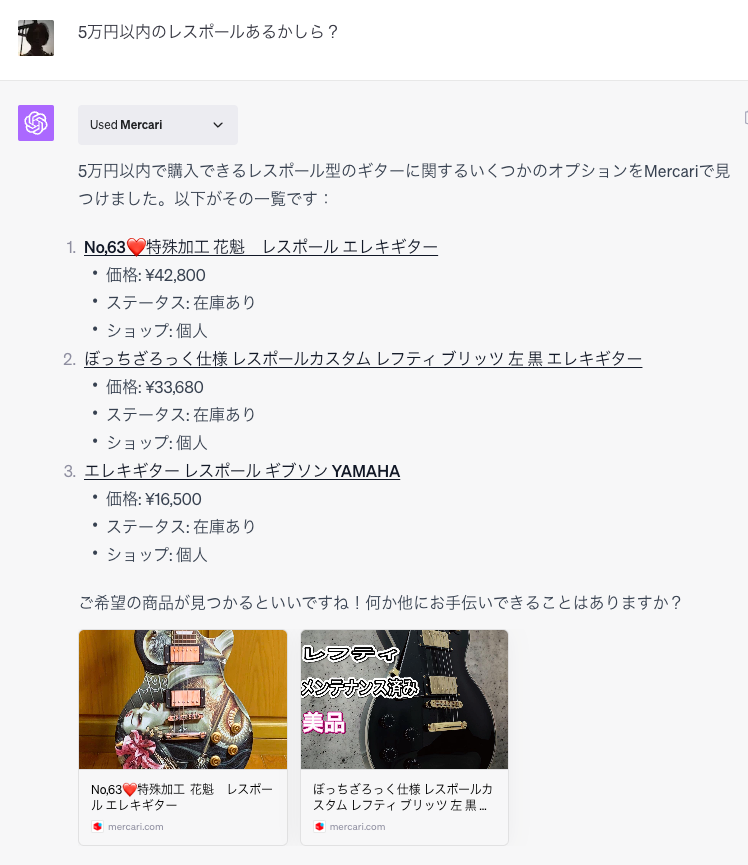Viewport: 748px width, 865px height.
Task: Expand the Used Mercari chevron arrow
Action: click(218, 125)
